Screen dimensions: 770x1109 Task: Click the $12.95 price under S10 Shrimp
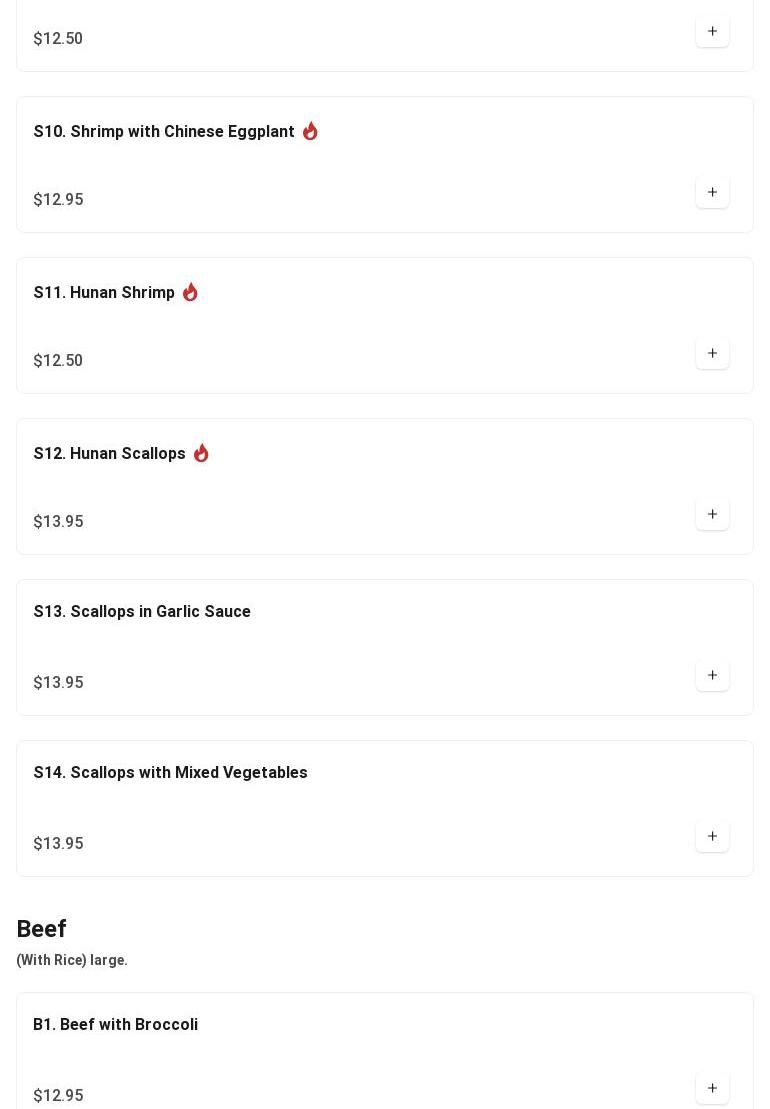click(58, 200)
